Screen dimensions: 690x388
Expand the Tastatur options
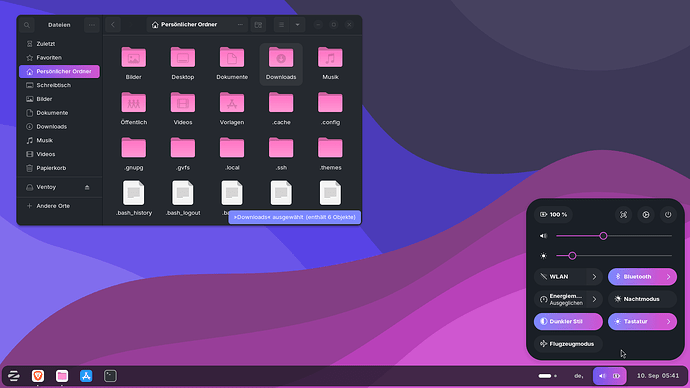point(668,322)
